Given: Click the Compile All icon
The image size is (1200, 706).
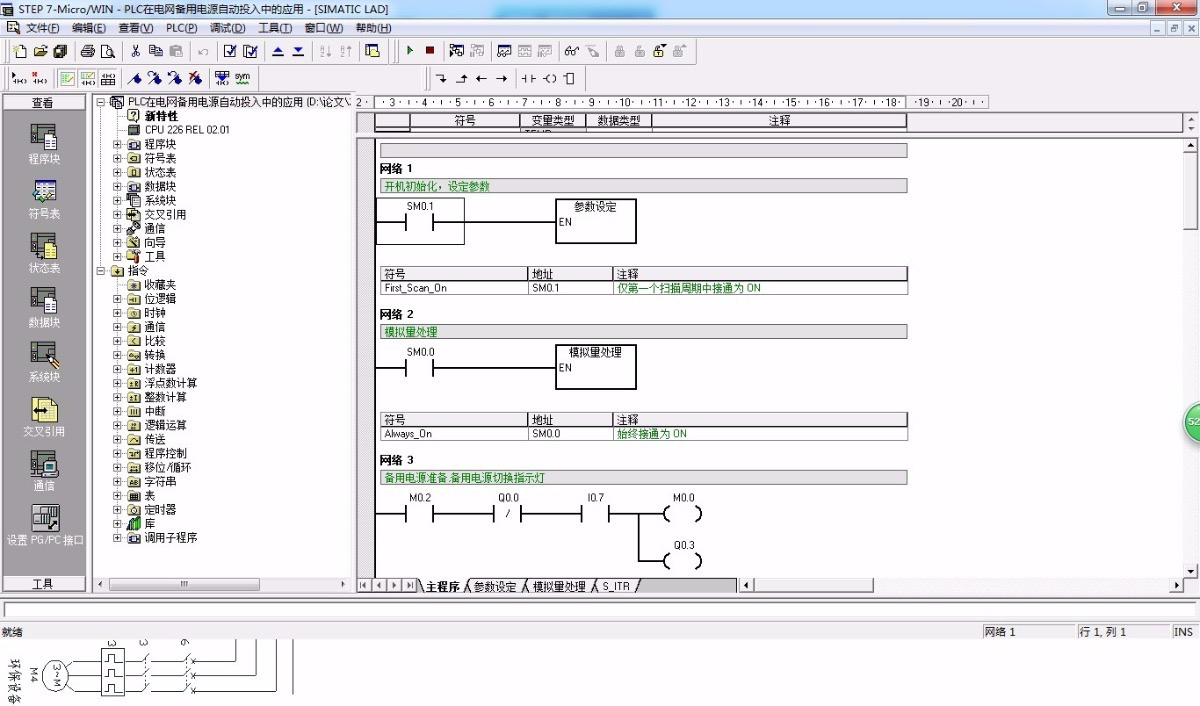Looking at the screenshot, I should 250,51.
